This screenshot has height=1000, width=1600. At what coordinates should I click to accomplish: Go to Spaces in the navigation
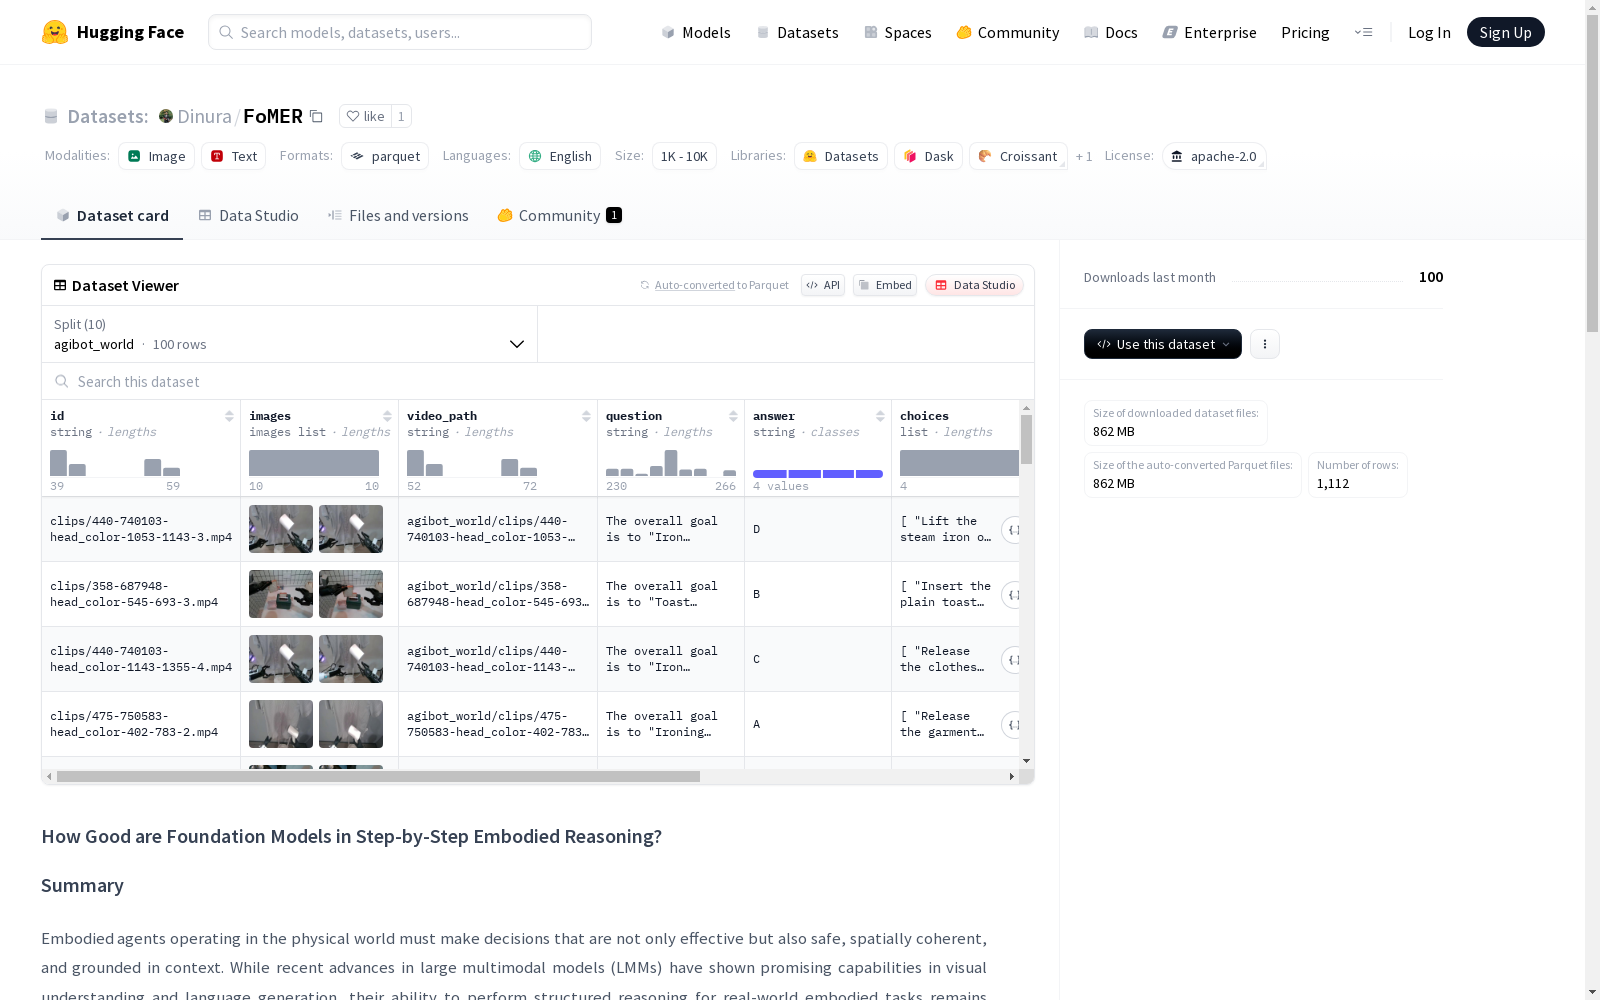(x=898, y=32)
